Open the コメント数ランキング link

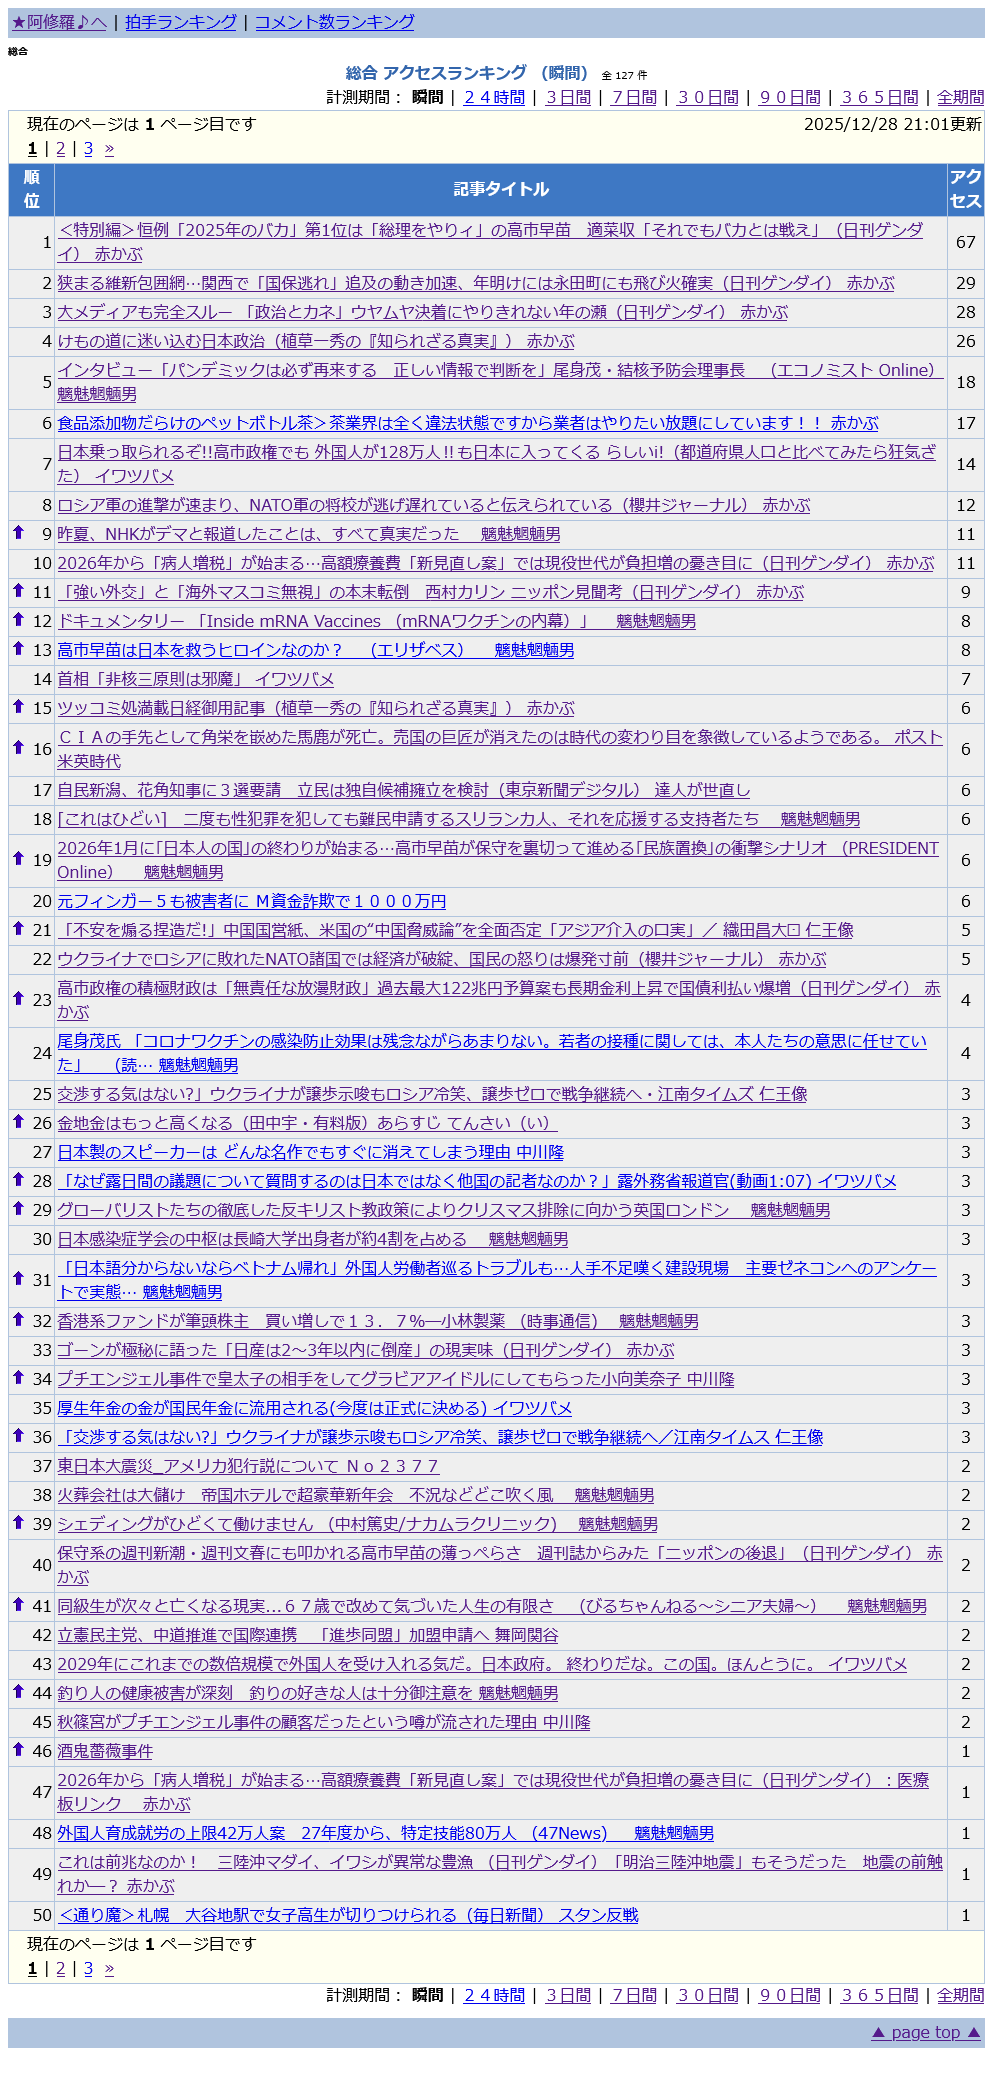pyautogui.click(x=334, y=22)
